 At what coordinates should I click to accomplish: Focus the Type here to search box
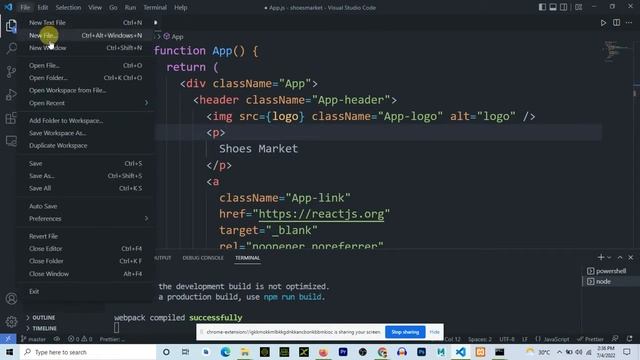(x=88, y=352)
